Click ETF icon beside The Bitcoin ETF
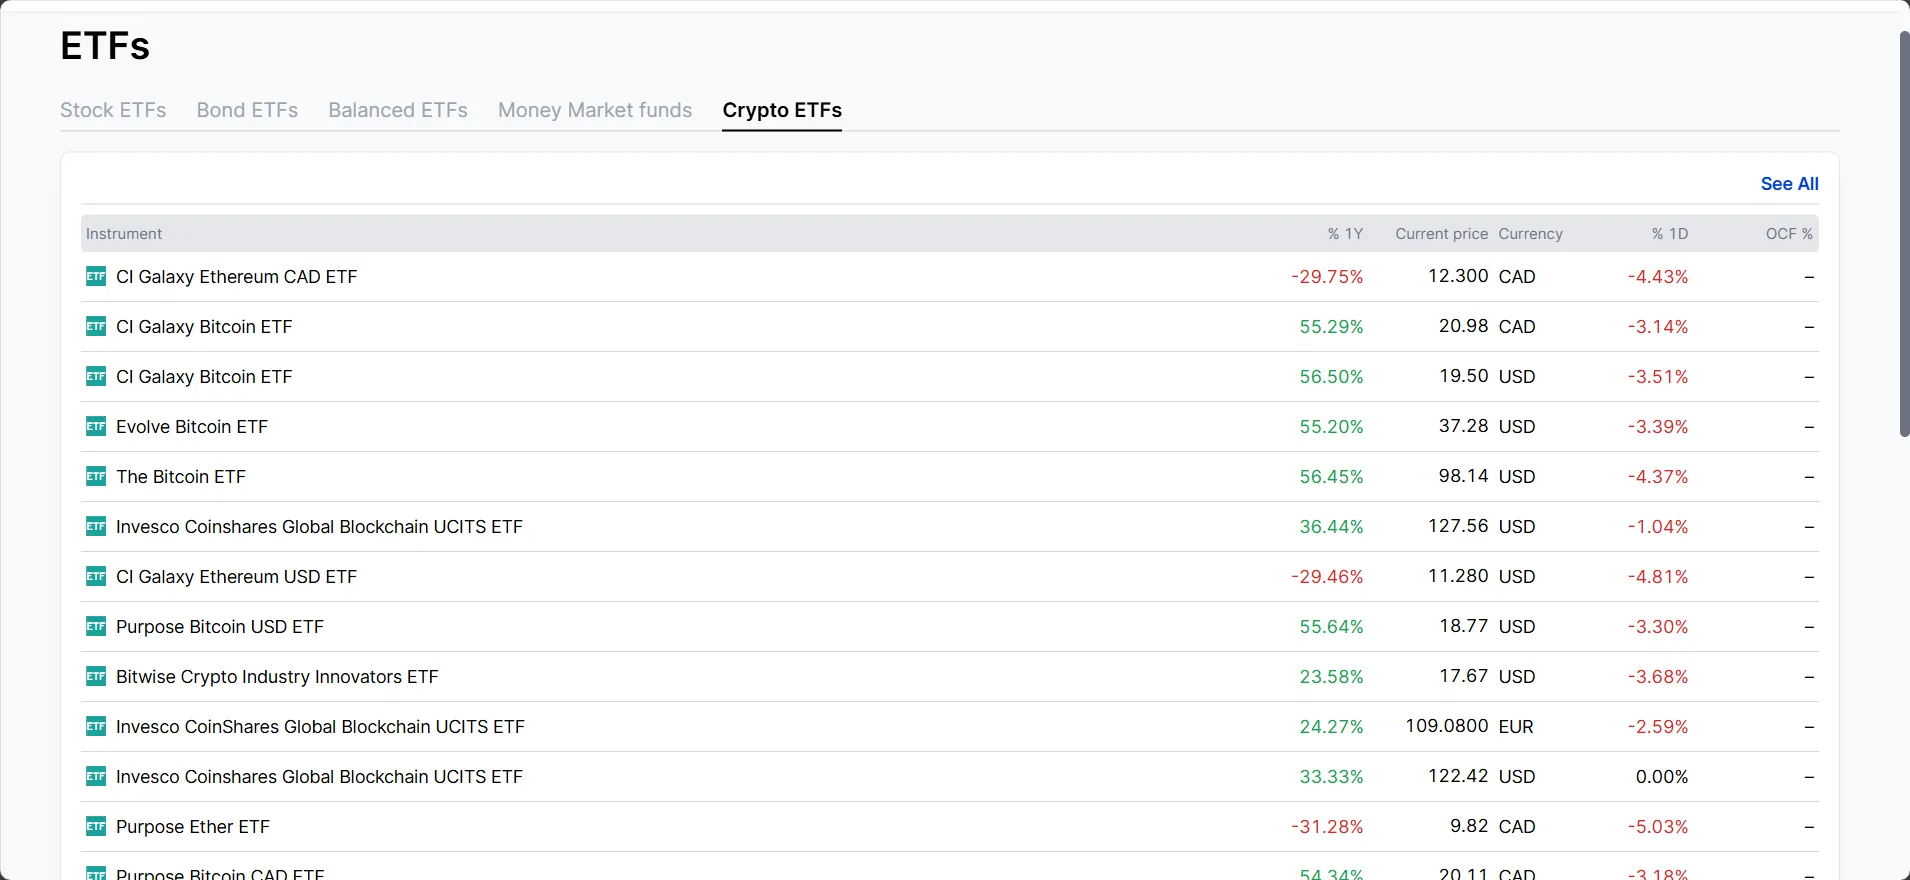 coord(96,476)
